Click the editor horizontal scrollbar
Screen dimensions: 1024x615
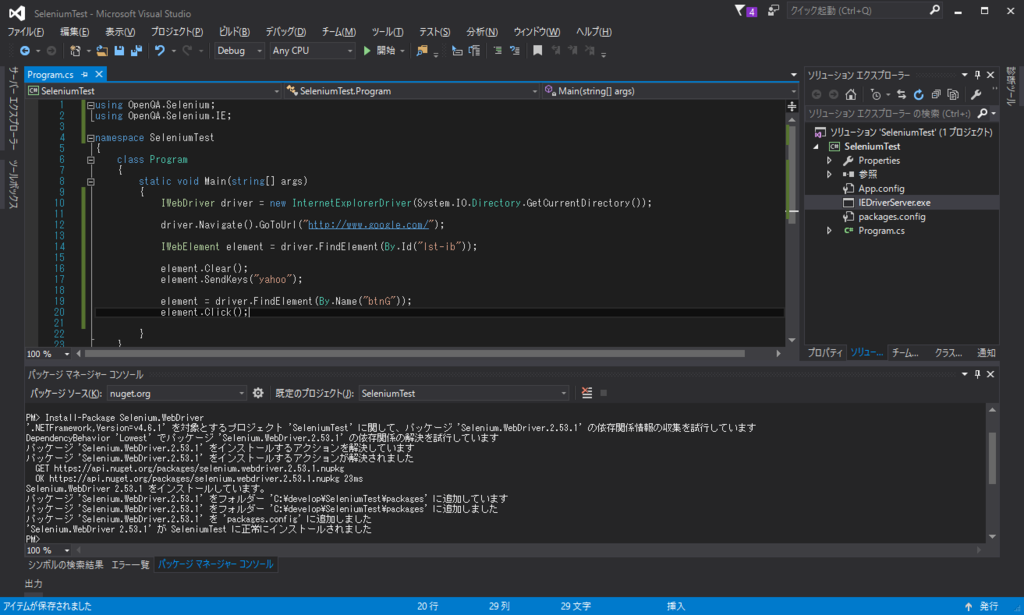[x=415, y=353]
